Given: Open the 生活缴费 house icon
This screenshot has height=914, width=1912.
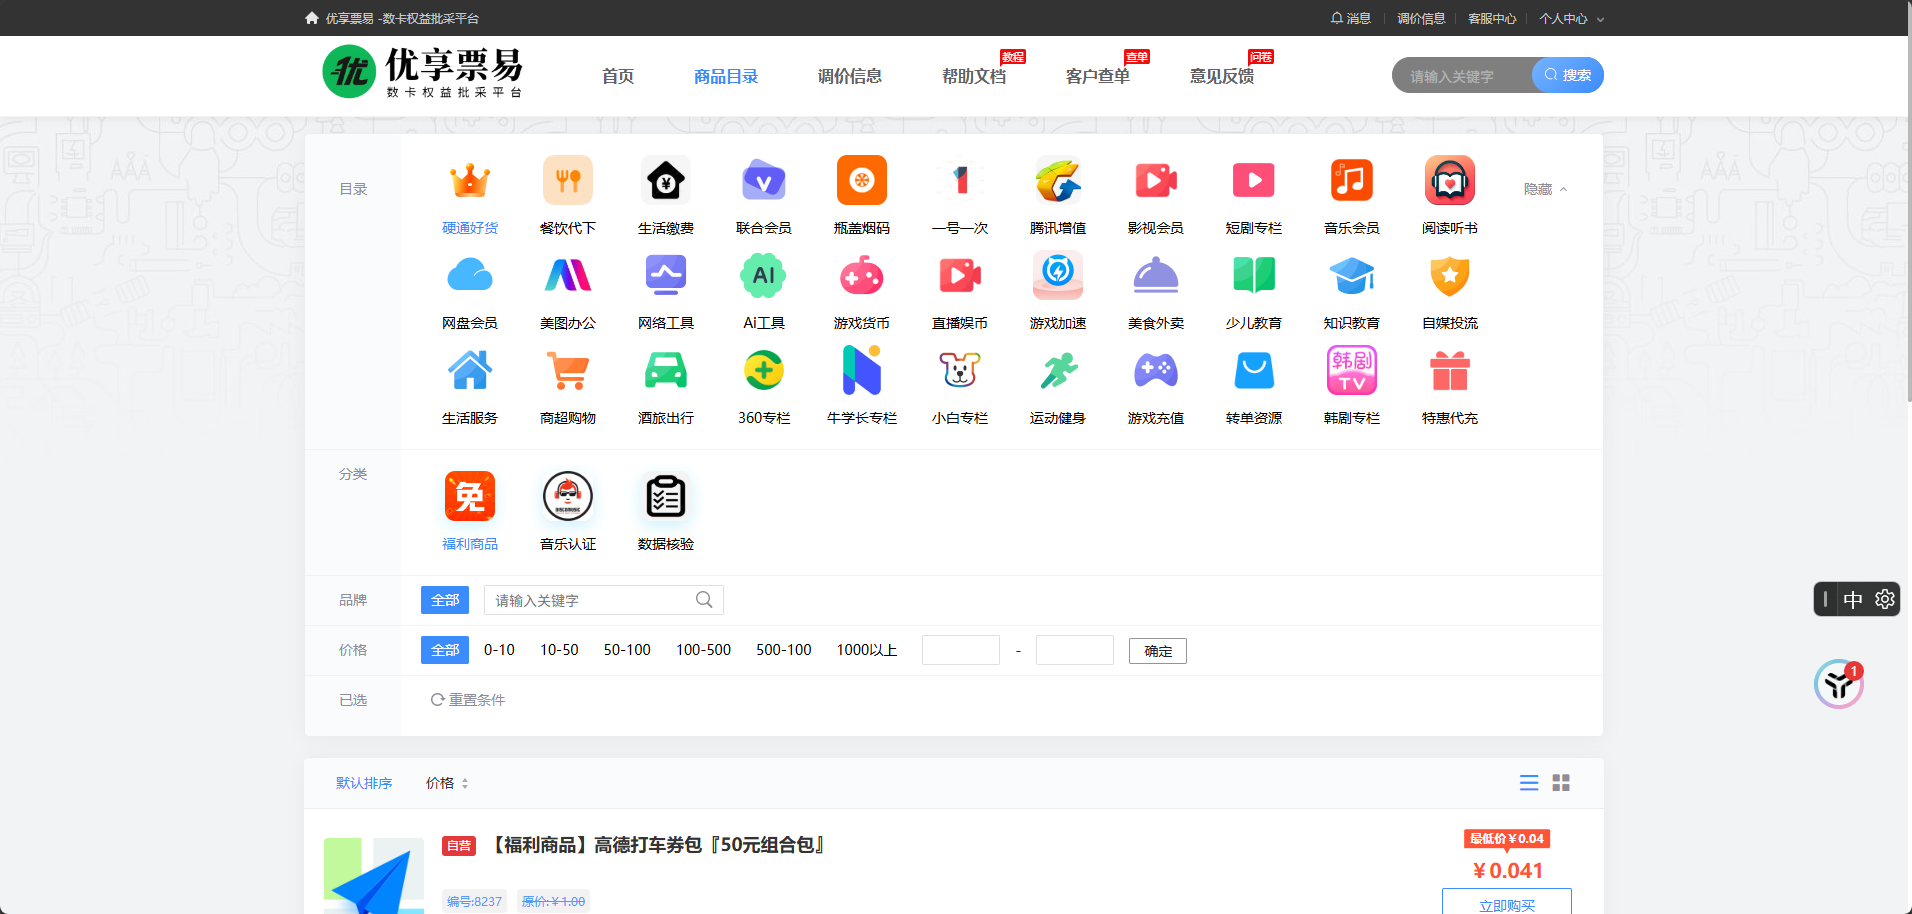Looking at the screenshot, I should tap(666, 181).
